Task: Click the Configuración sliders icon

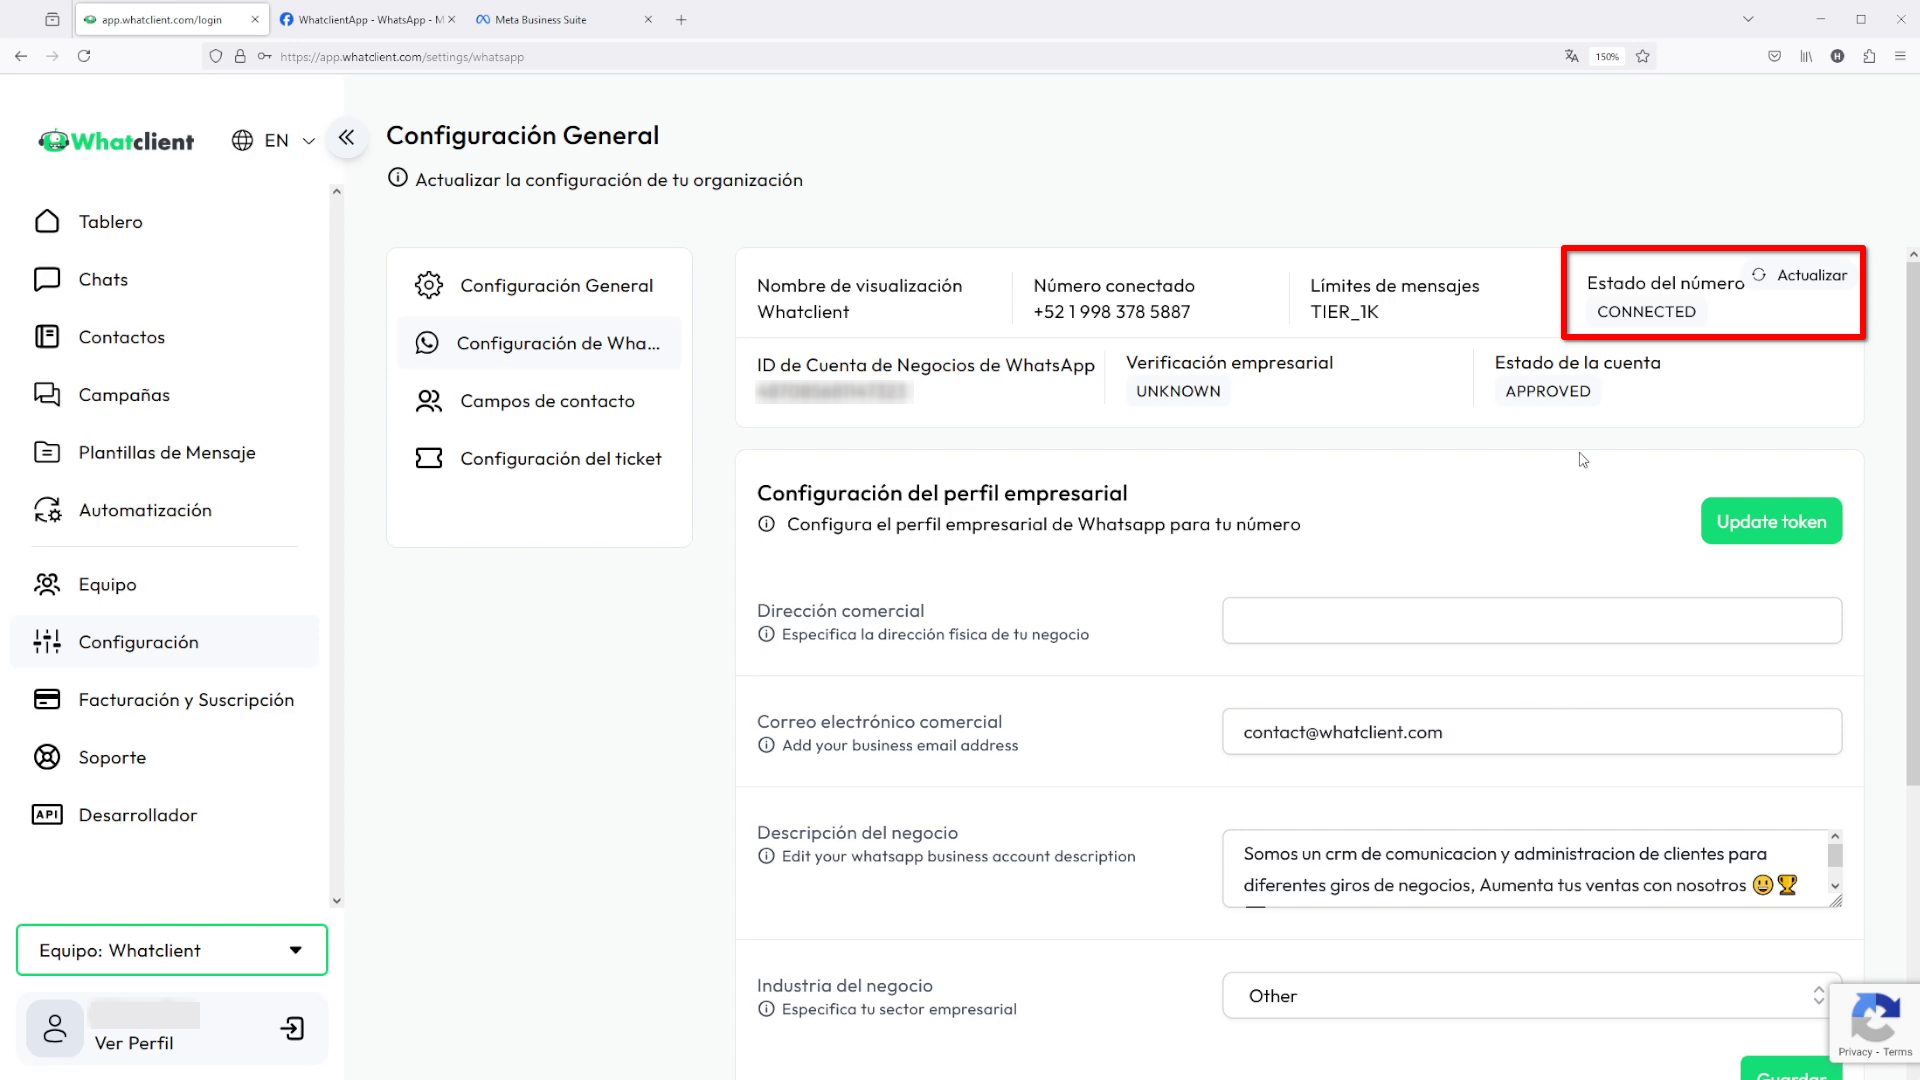Action: click(47, 642)
